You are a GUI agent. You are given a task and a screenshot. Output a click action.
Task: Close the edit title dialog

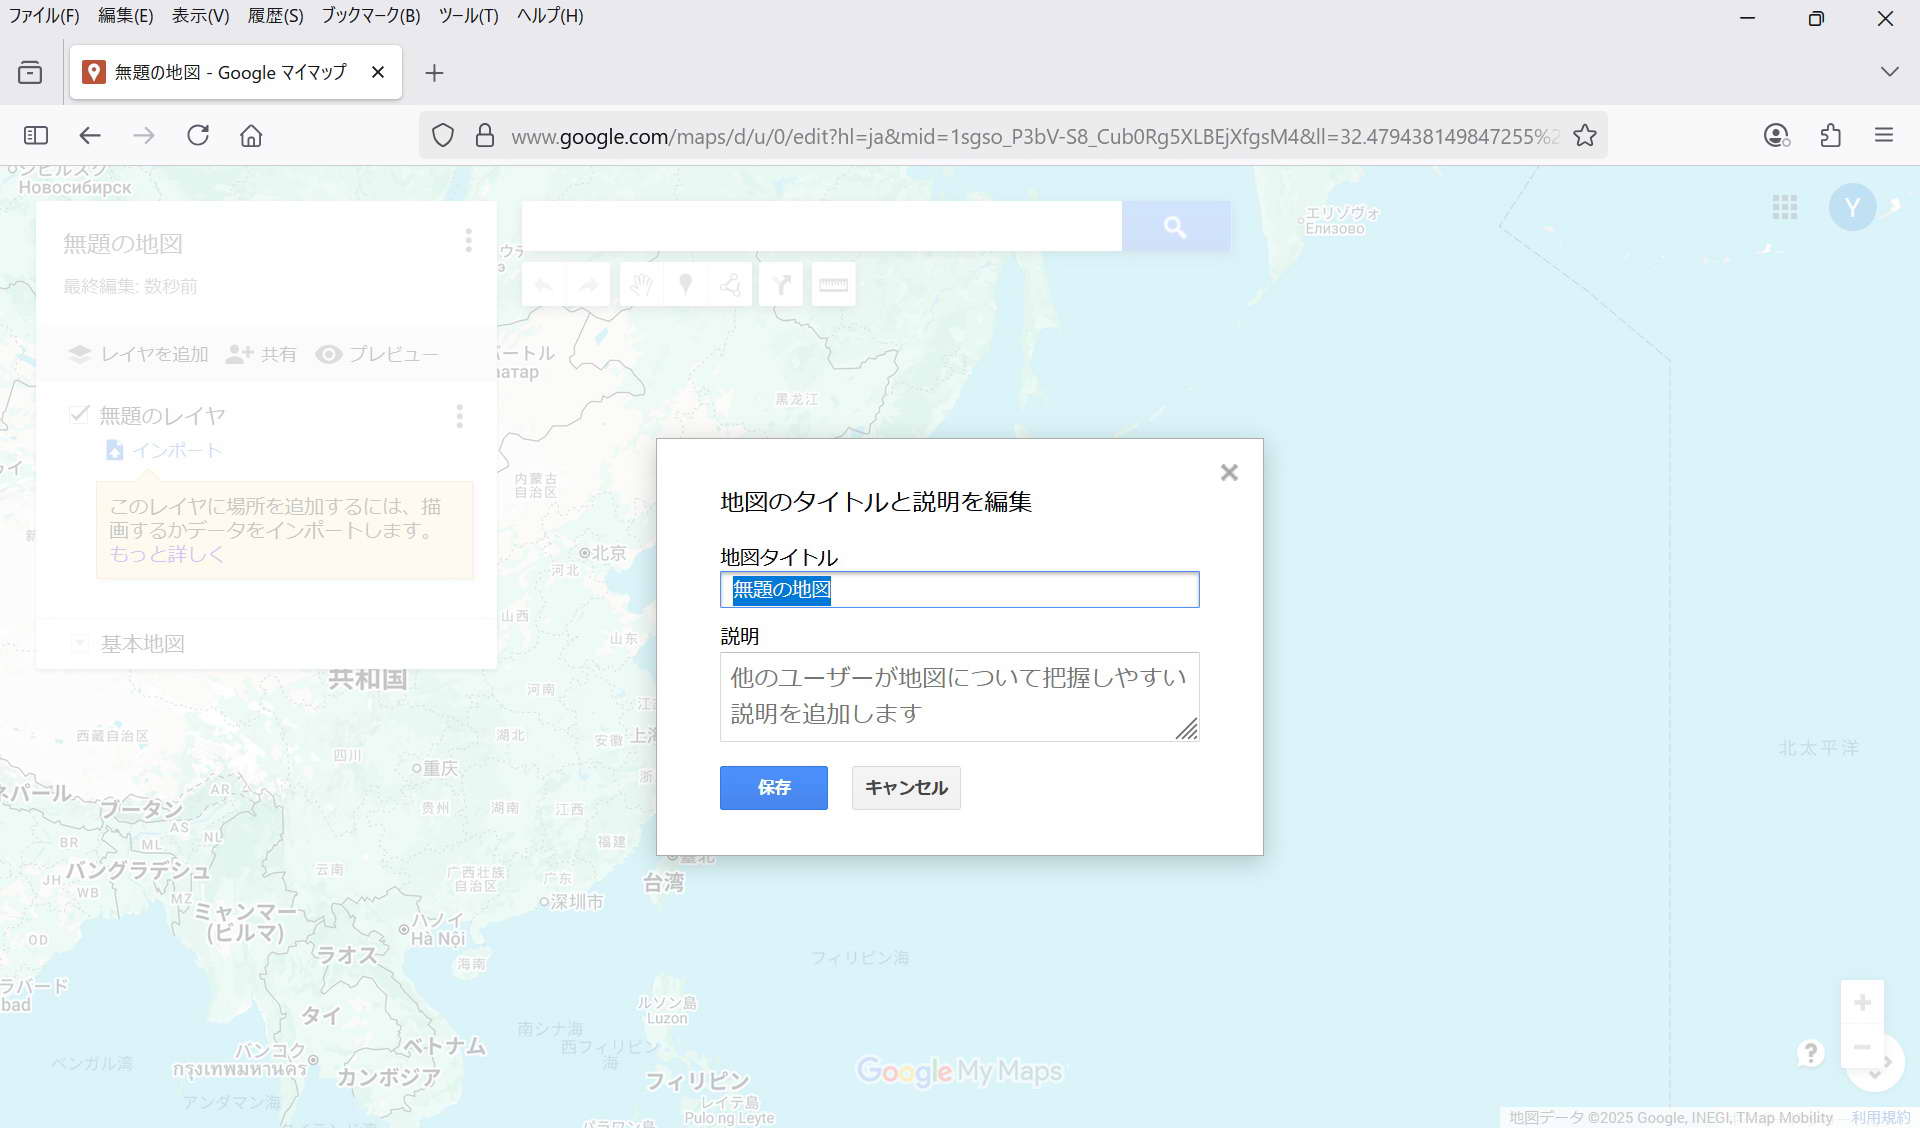pyautogui.click(x=1229, y=473)
